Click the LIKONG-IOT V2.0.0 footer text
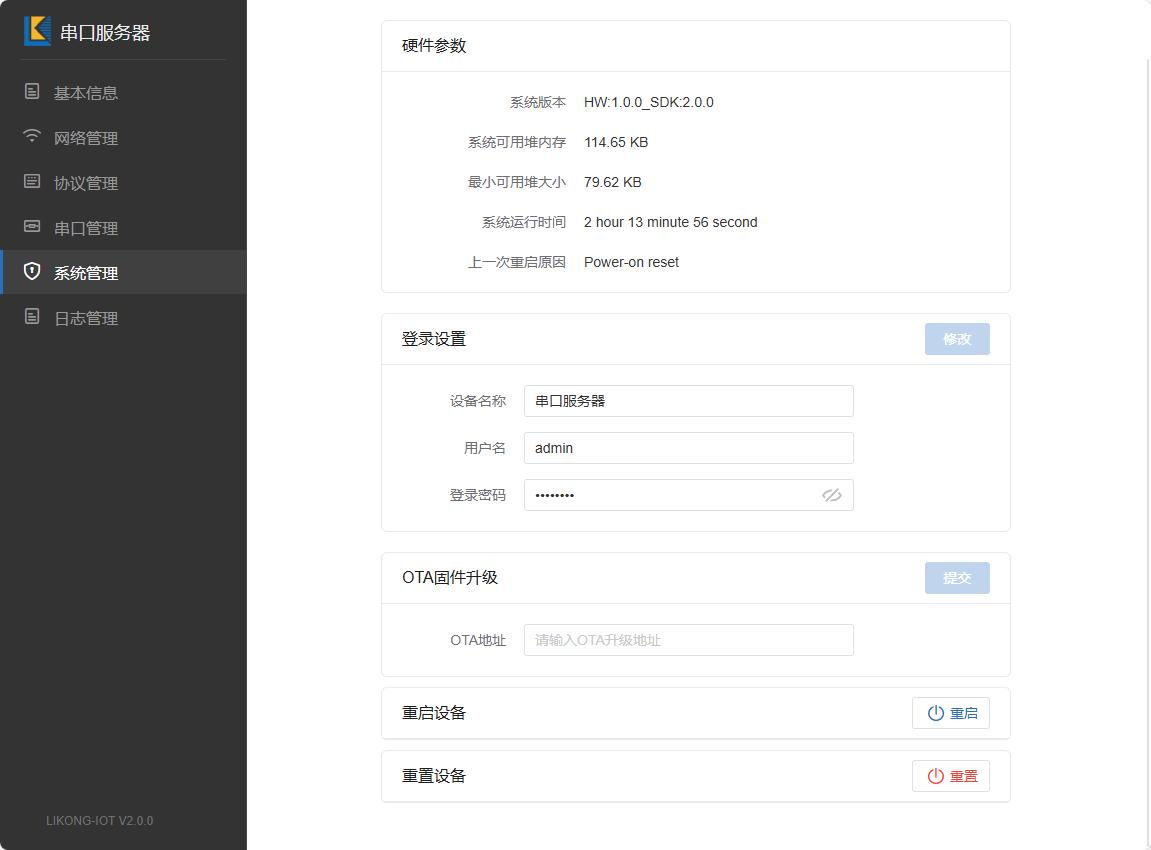This screenshot has height=850, width=1151. (100, 821)
